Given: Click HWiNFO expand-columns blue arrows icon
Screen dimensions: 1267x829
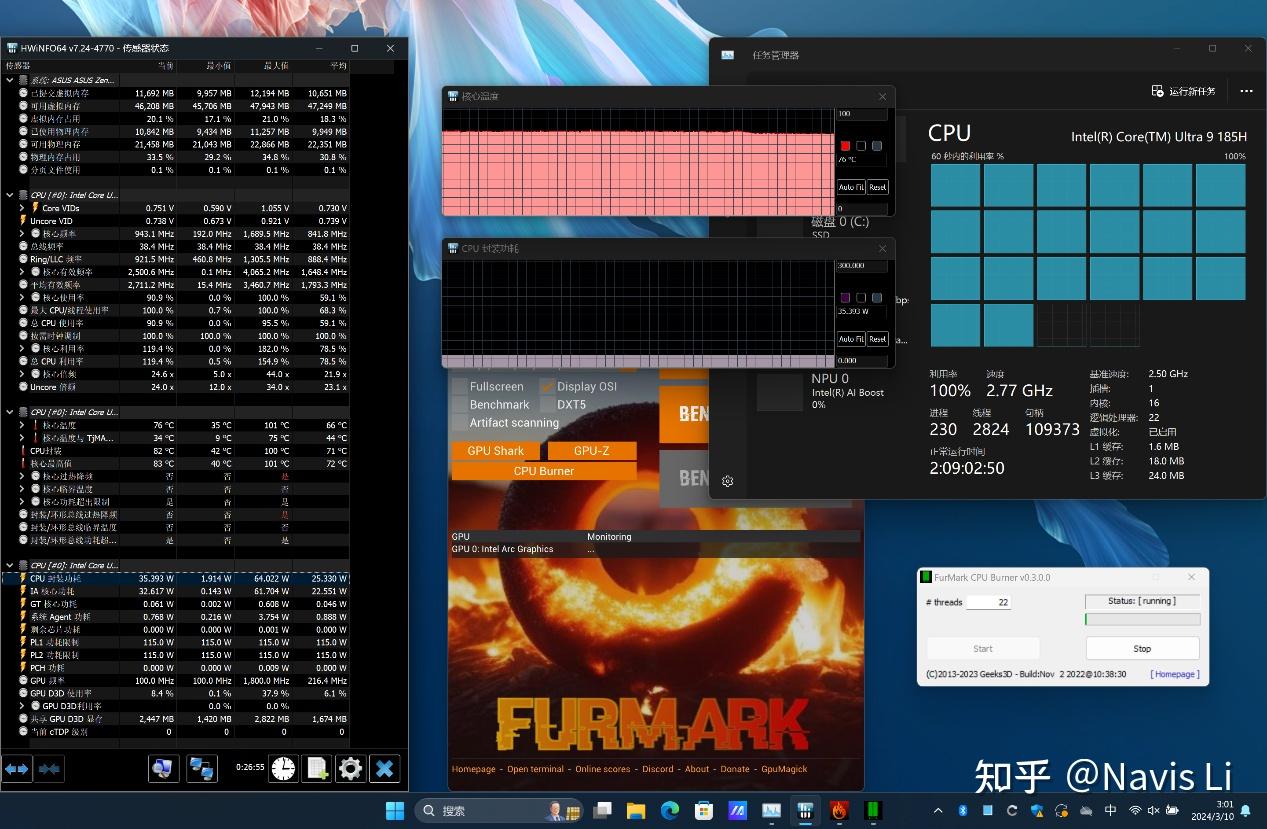Looking at the screenshot, I should click(x=17, y=768).
